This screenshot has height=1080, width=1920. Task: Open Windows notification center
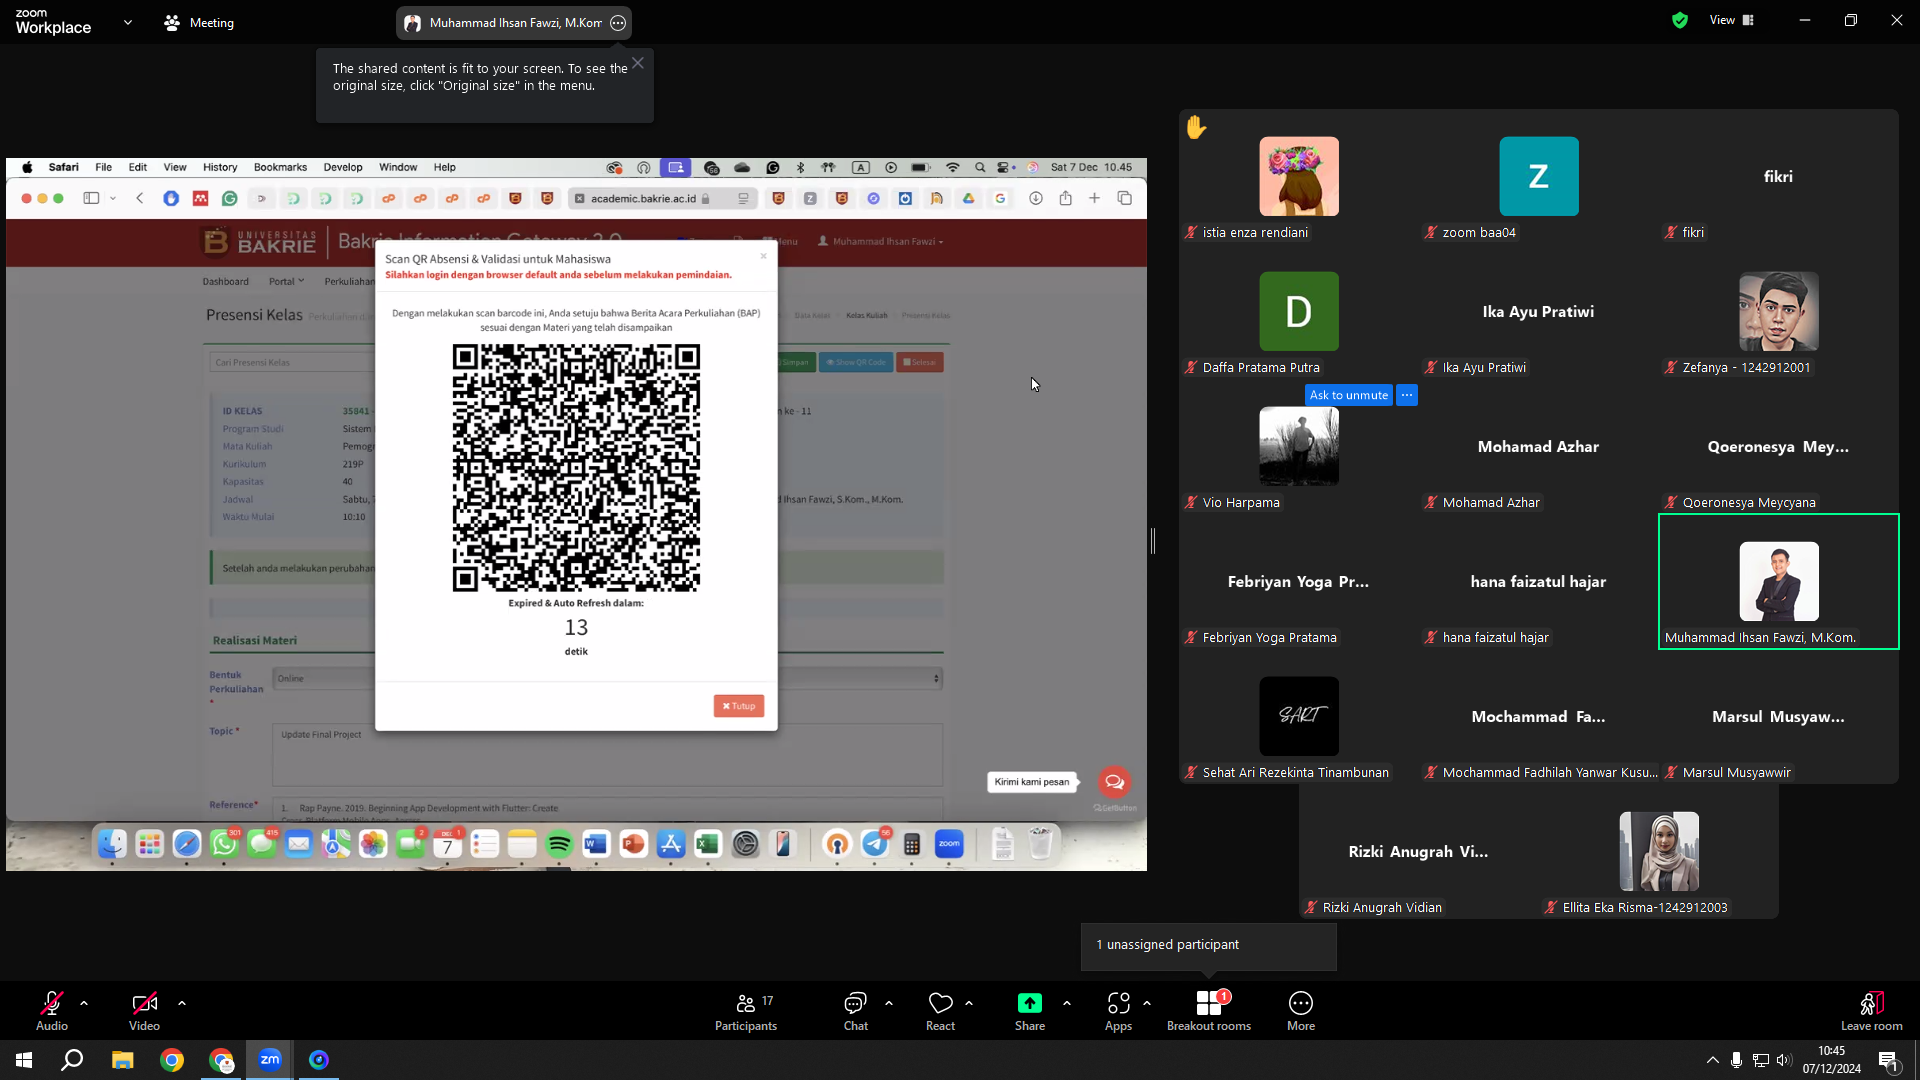coord(1889,1060)
